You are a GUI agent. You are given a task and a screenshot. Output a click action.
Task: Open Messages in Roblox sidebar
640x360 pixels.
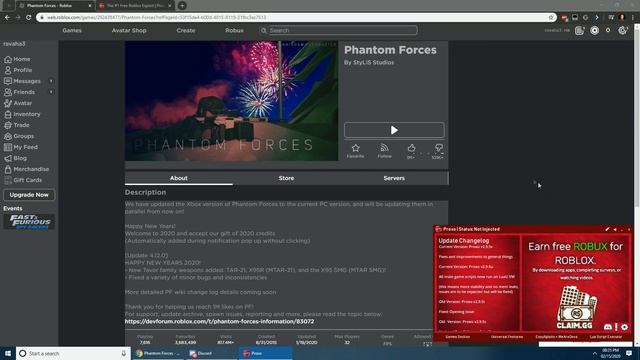point(22,81)
